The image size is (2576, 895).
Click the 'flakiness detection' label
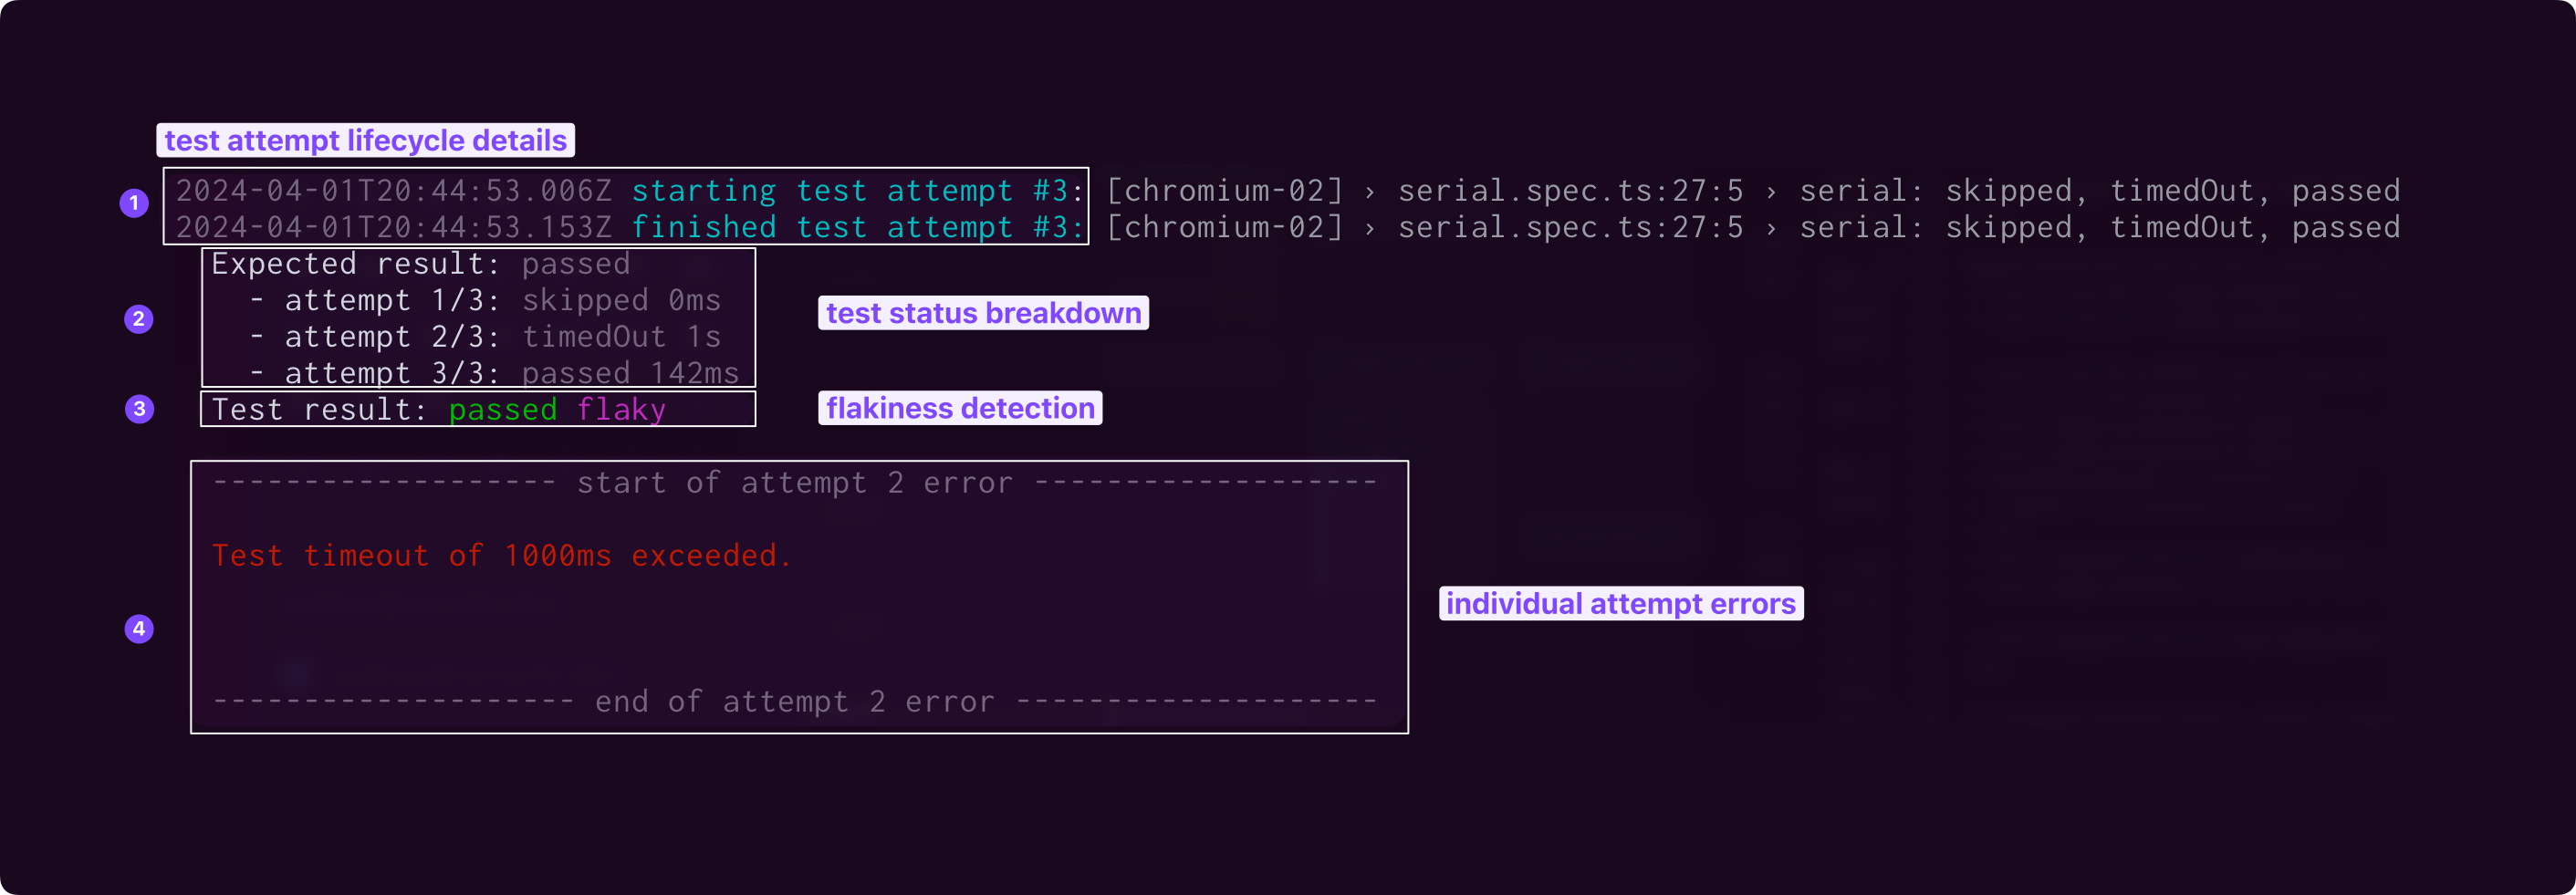(x=960, y=408)
